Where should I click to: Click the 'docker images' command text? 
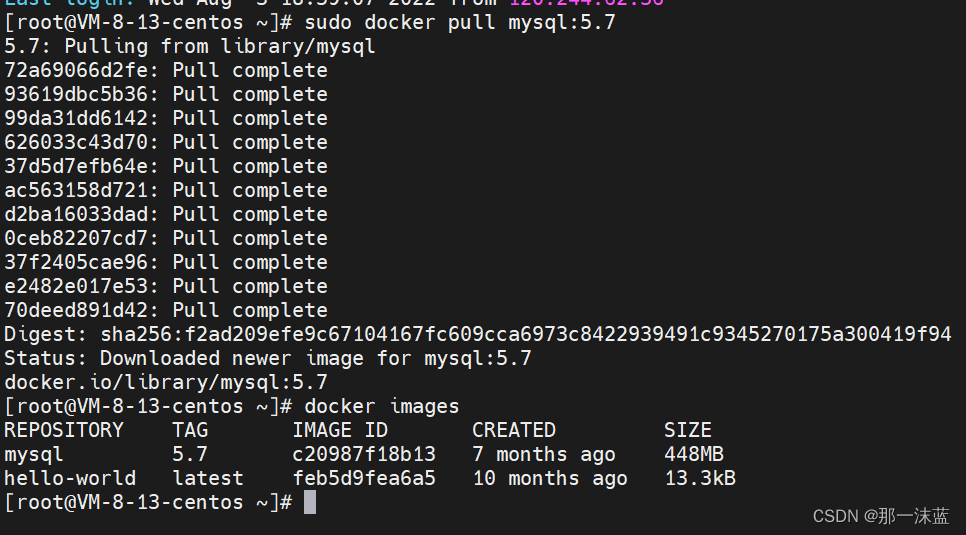pyautogui.click(x=382, y=406)
